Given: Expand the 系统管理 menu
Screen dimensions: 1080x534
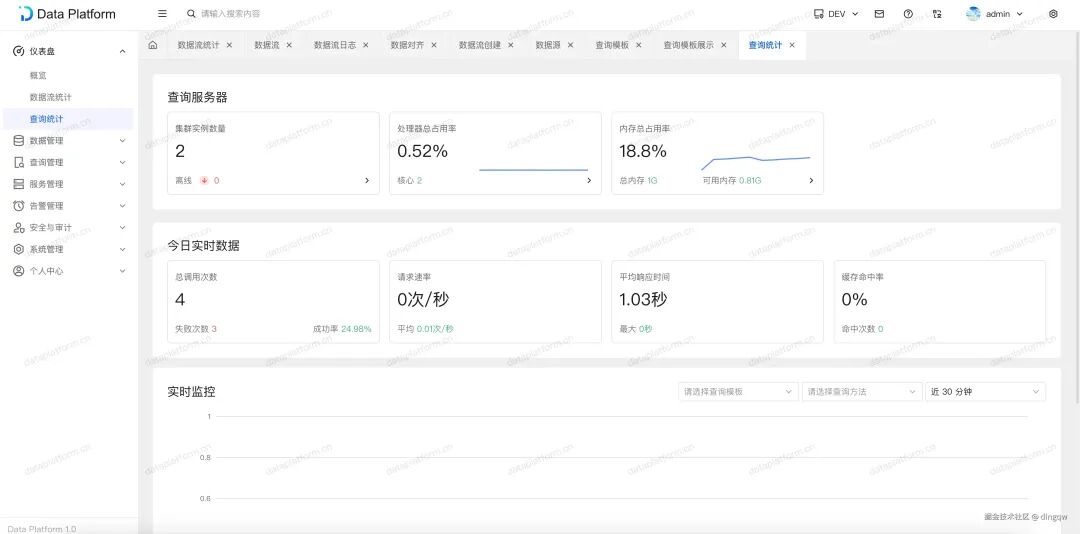Looking at the screenshot, I should [x=69, y=249].
